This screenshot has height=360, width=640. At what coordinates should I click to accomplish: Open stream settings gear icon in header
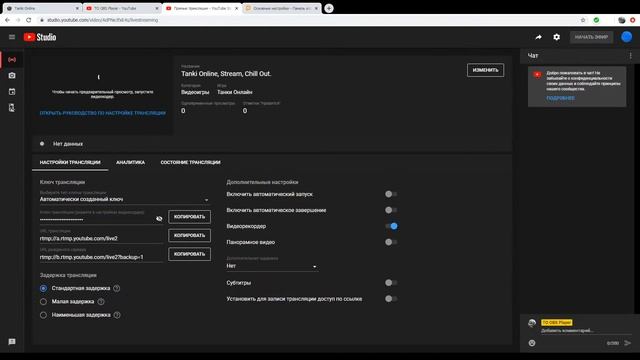tap(556, 37)
